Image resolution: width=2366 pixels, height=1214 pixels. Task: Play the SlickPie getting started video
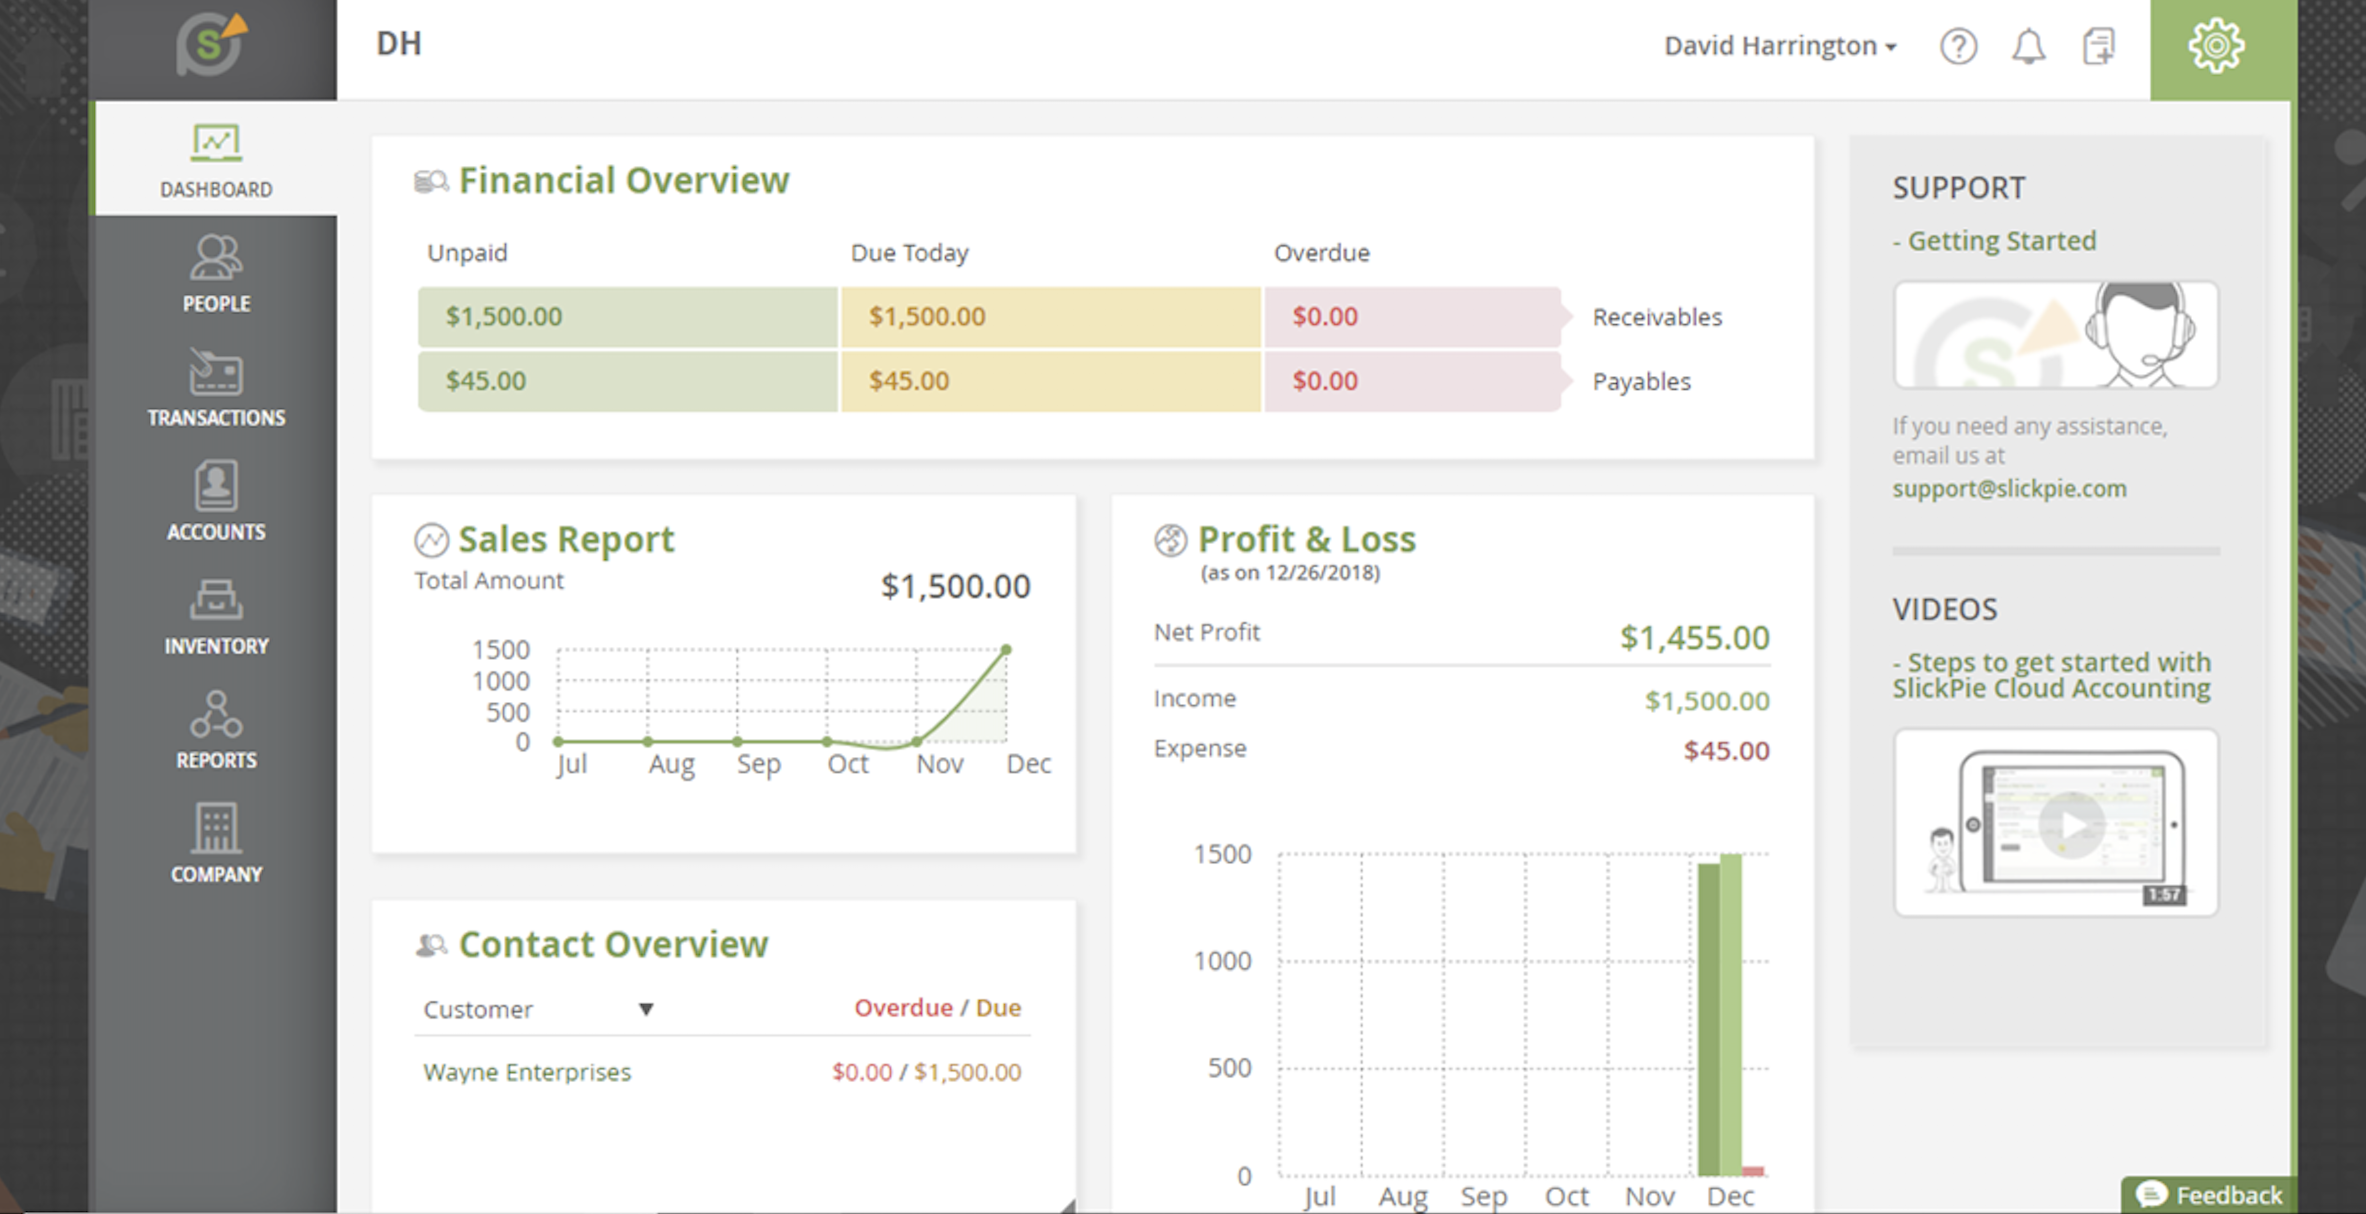click(x=2070, y=824)
